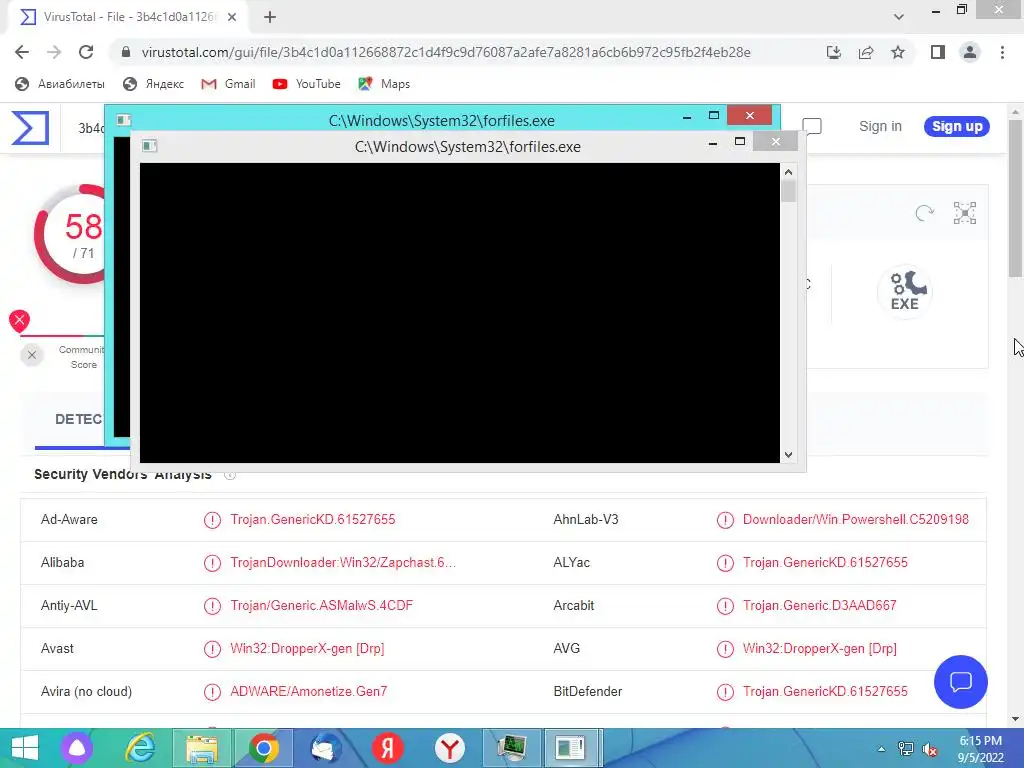Open the chat bubble help button
This screenshot has height=768, width=1024.
click(x=961, y=682)
